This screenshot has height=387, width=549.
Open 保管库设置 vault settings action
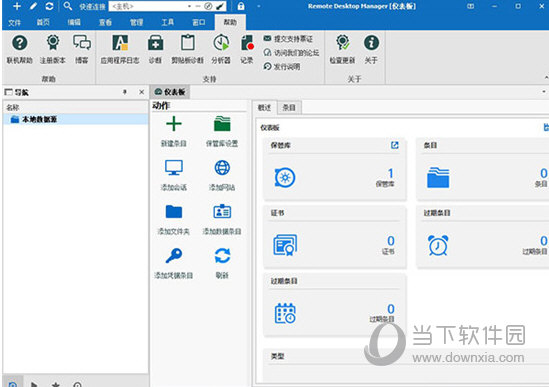point(222,131)
